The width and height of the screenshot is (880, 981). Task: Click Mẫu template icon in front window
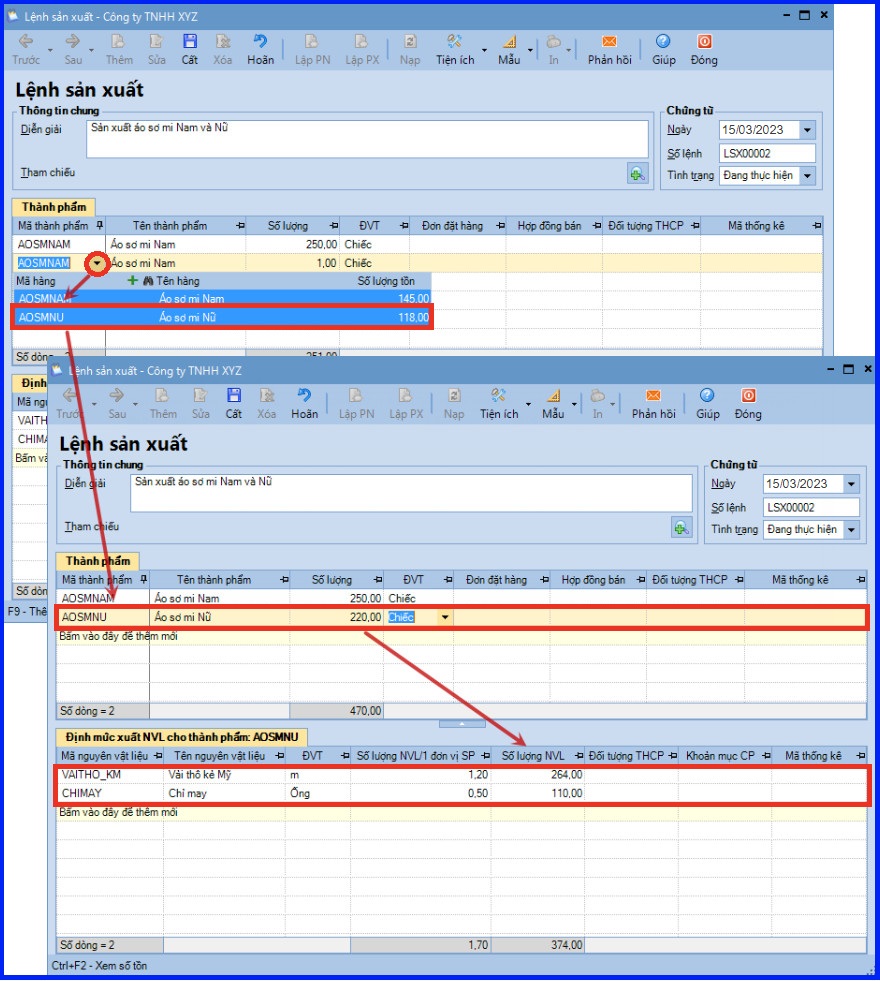pos(554,395)
